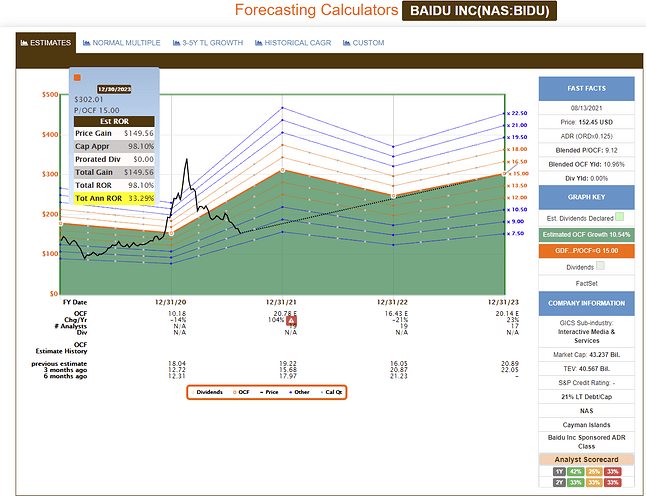Click the Tot Ann ROR 33.29% row

tap(115, 198)
